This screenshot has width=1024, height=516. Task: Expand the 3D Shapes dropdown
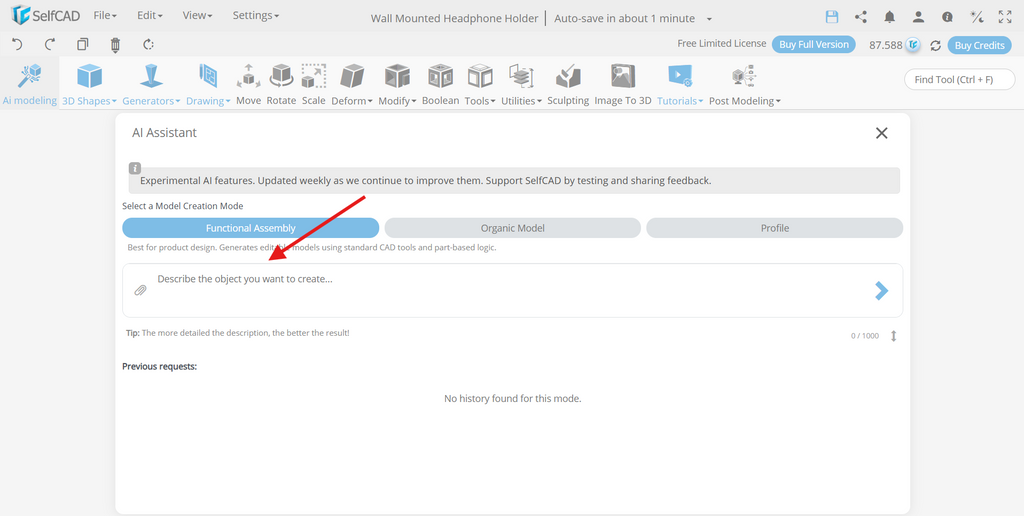coord(89,101)
